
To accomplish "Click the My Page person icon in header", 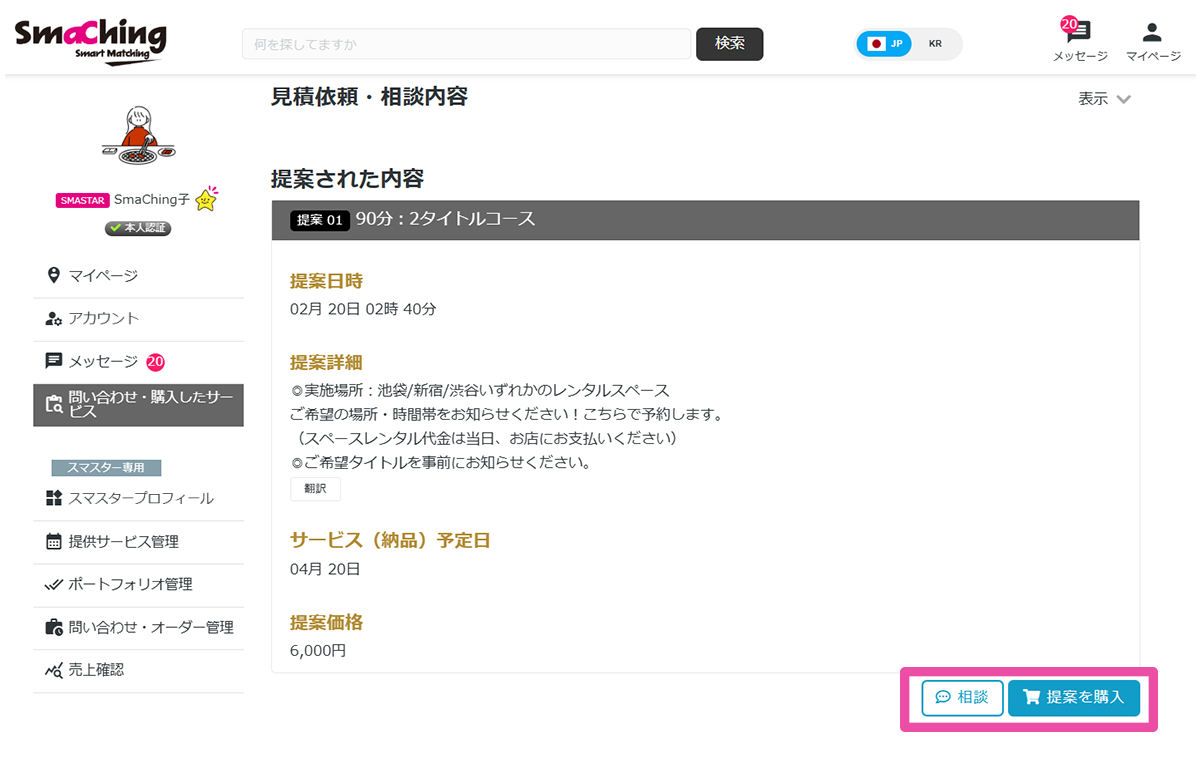I will [x=1152, y=33].
